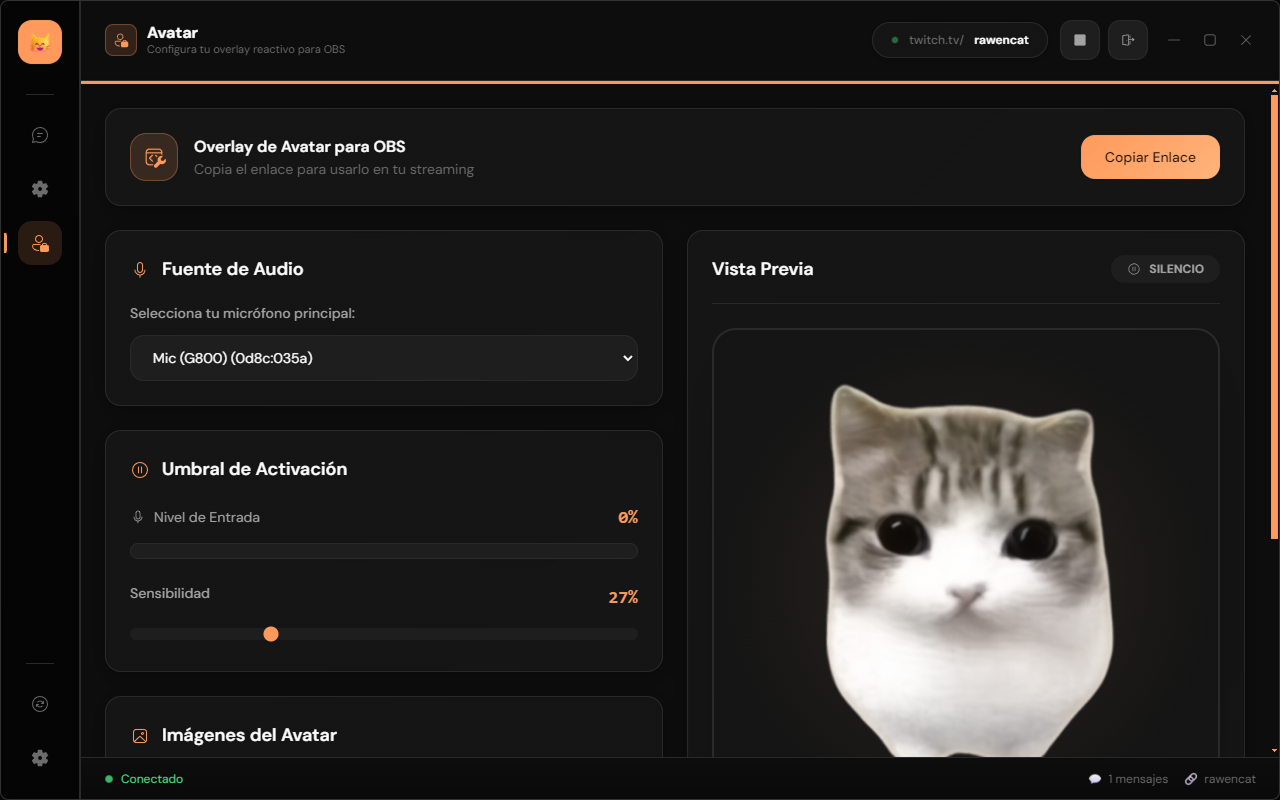This screenshot has height=800, width=1280.
Task: Click the "Imágenes del Avatar" heading
Action: (249, 735)
